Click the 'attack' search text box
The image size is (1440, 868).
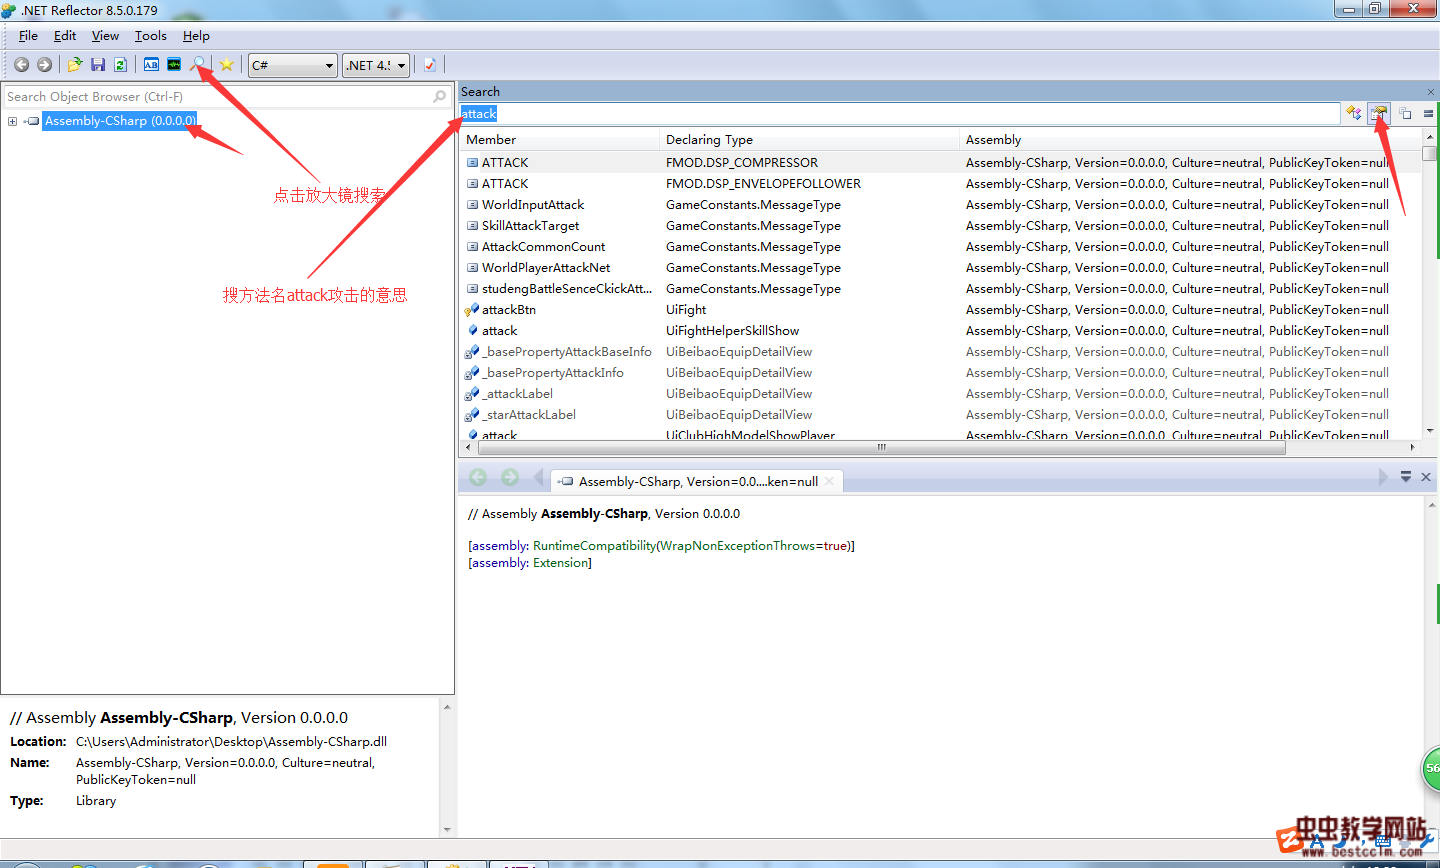[899, 114]
